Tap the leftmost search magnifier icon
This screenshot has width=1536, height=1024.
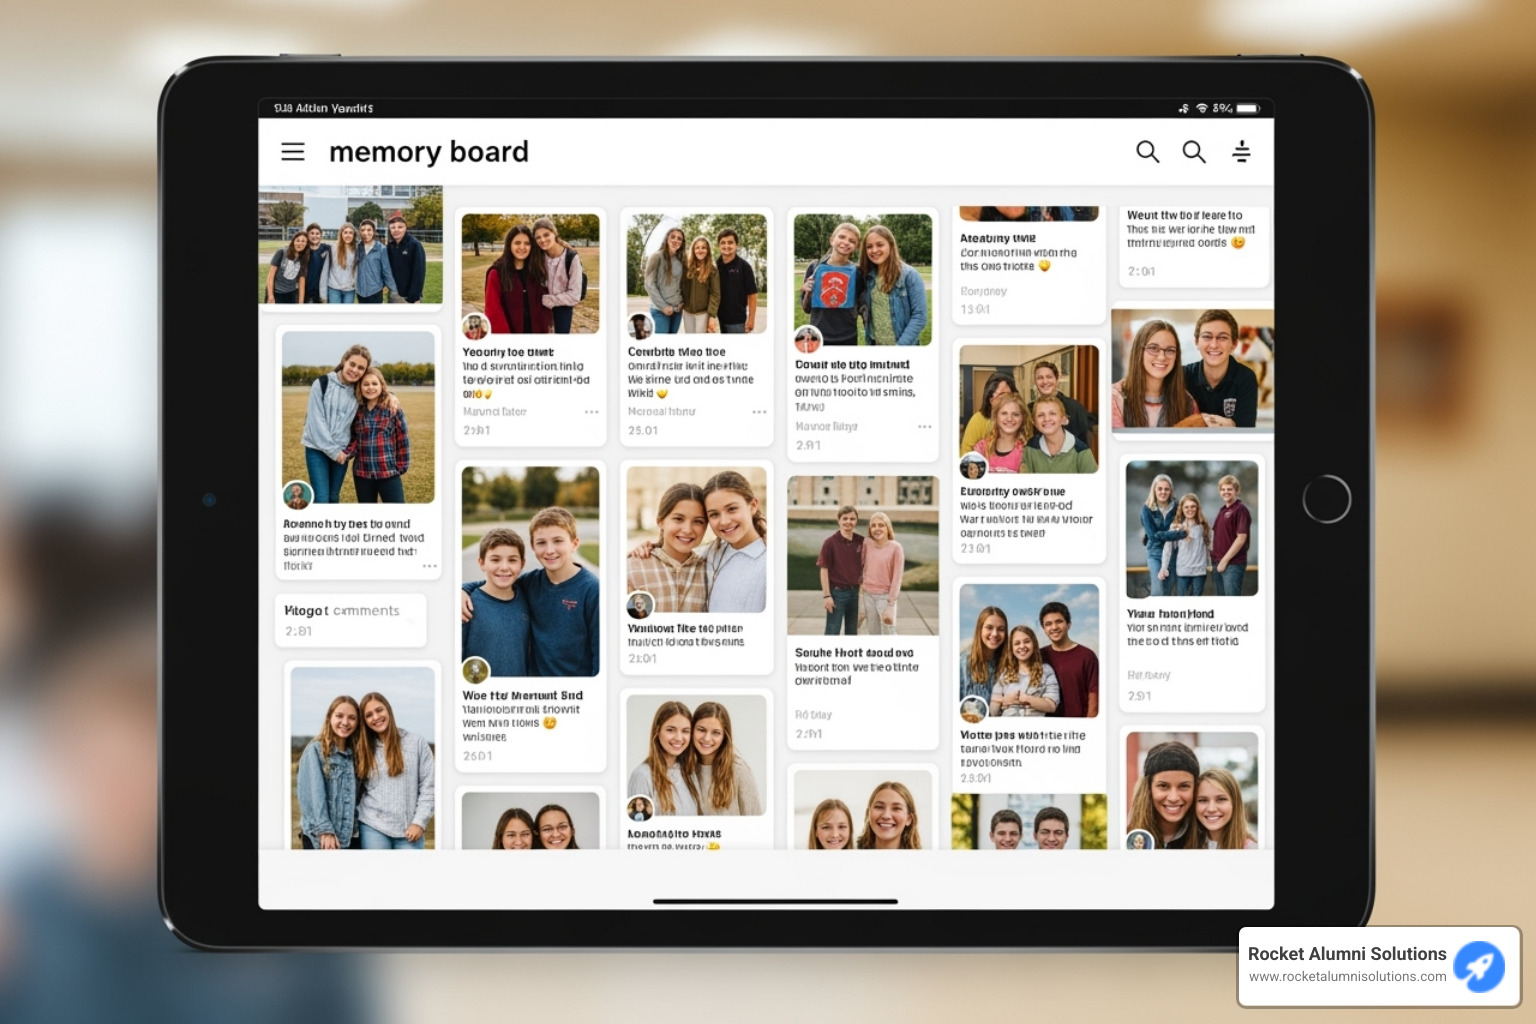click(1148, 152)
